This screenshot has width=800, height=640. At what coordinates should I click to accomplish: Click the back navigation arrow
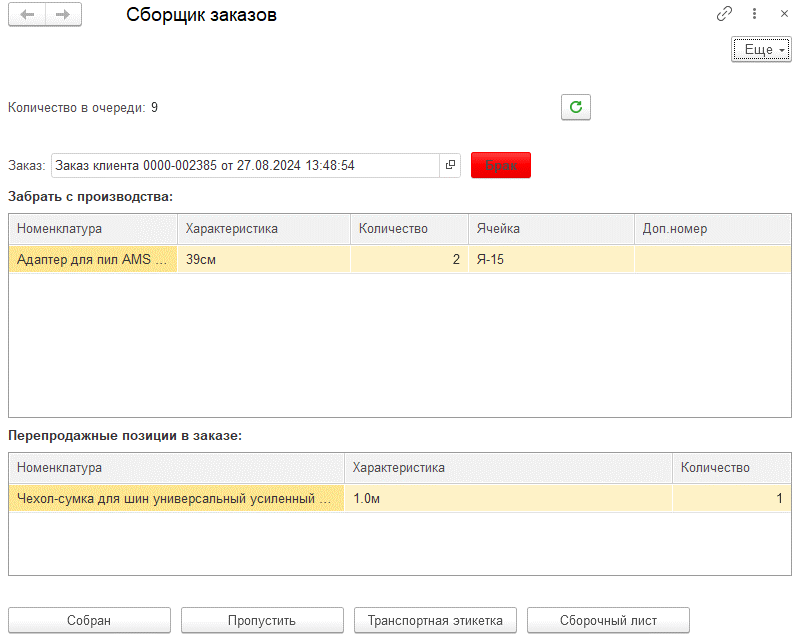point(27,15)
